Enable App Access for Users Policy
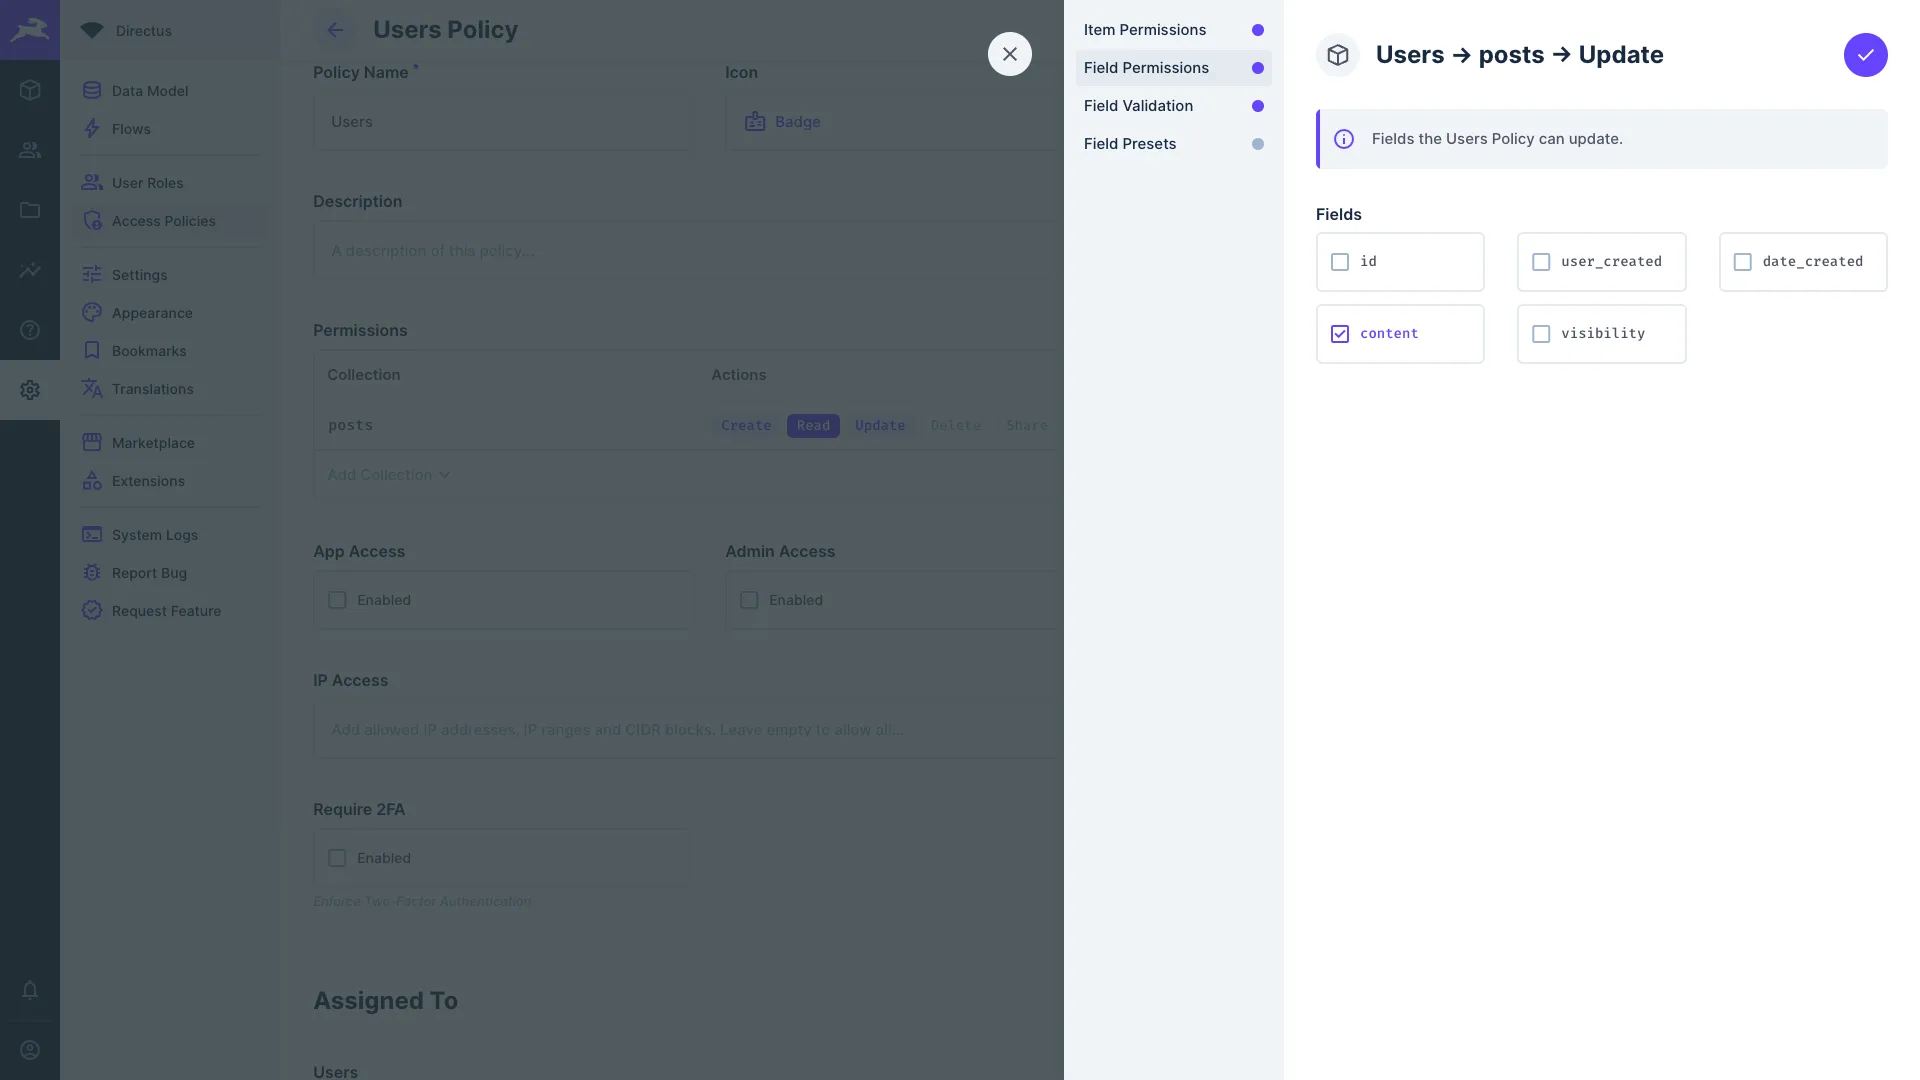Screen dimensions: 1920x1080 (338, 600)
